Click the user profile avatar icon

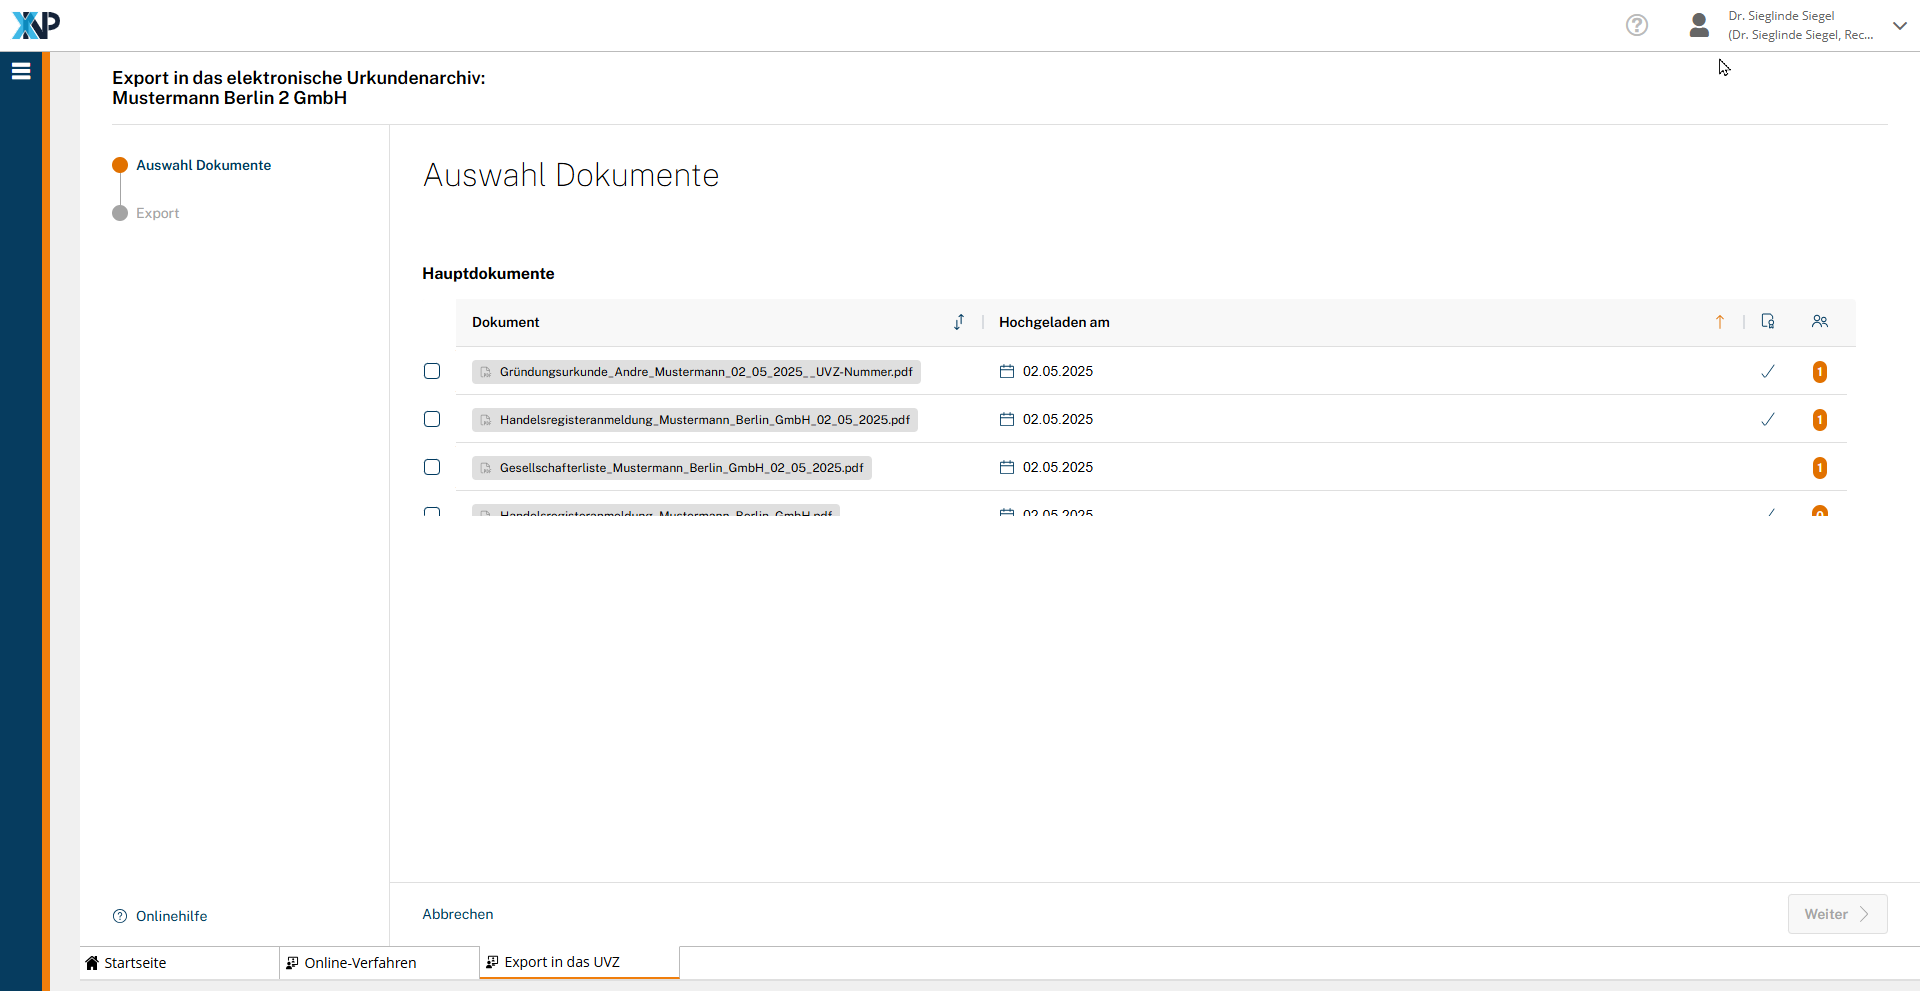(1698, 25)
